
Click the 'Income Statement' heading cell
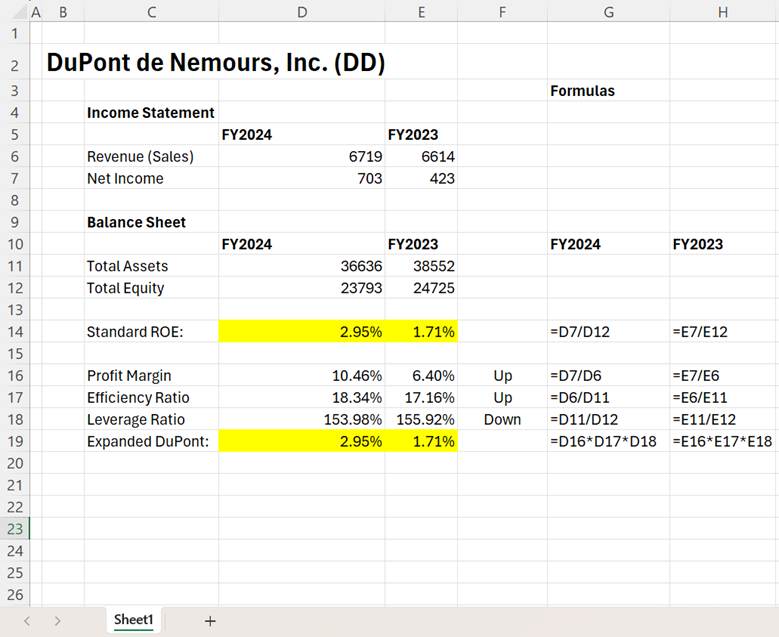pos(152,112)
